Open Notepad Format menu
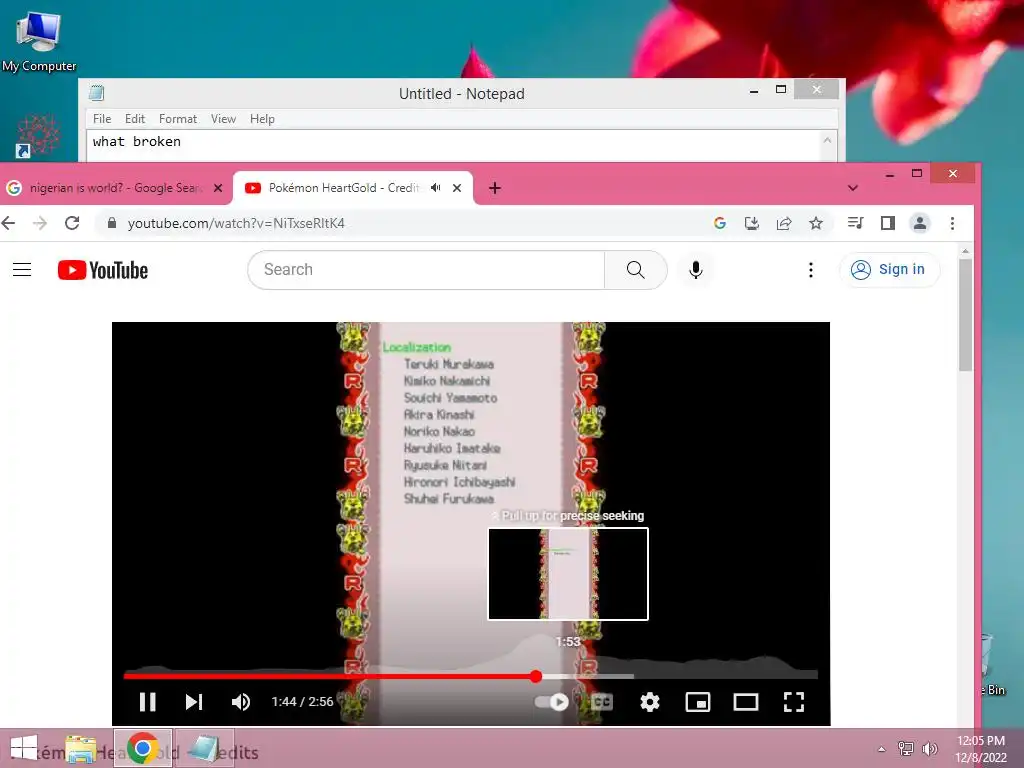The width and height of the screenshot is (1024, 768). pyautogui.click(x=178, y=119)
